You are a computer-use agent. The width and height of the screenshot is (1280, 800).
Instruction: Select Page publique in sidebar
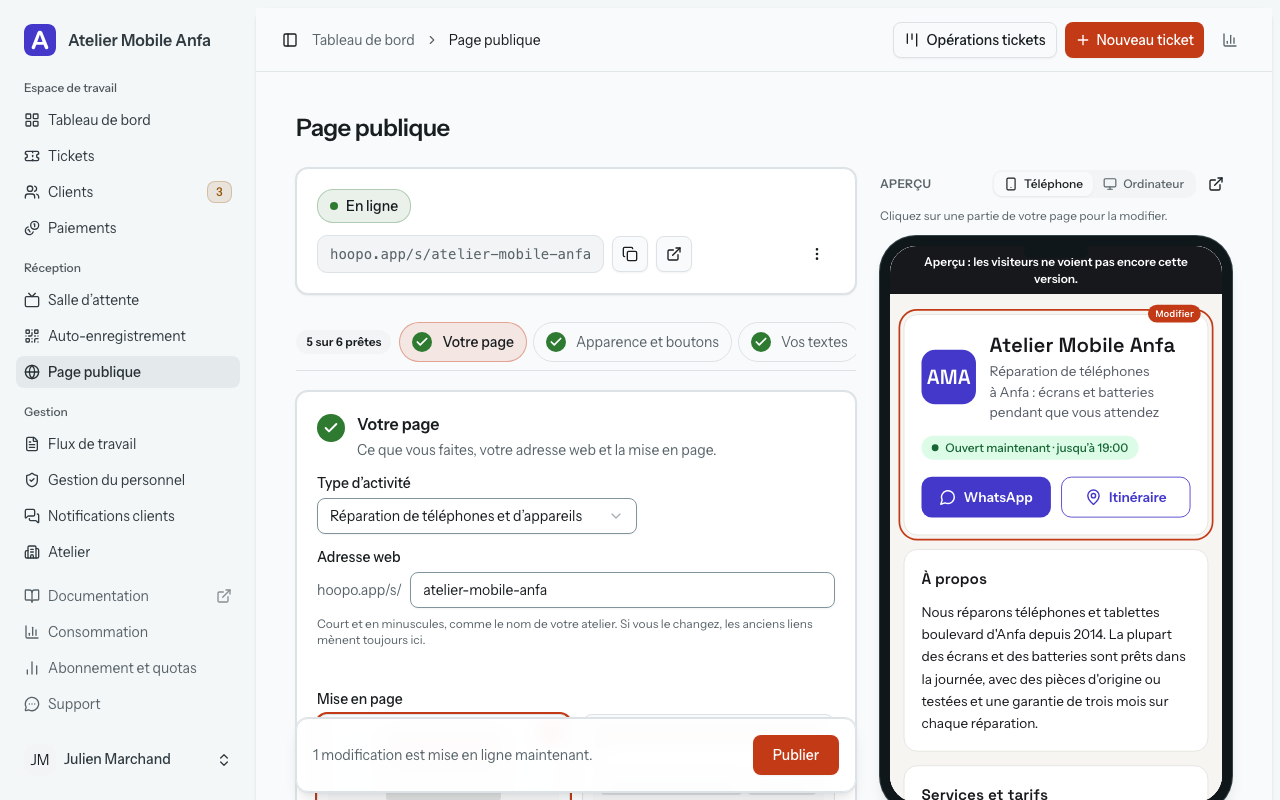click(x=128, y=372)
